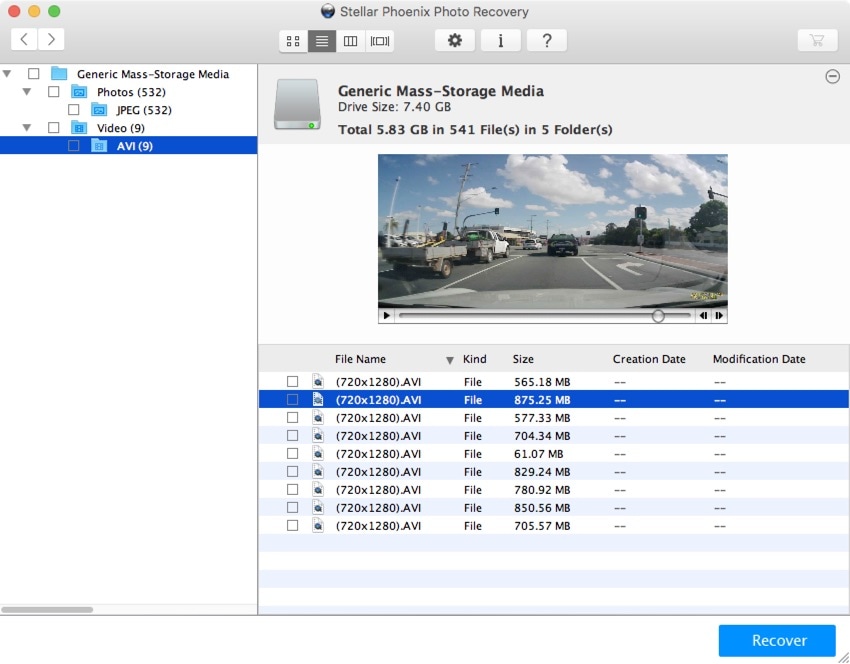The image size is (850, 664).
Task: Click the Photos folder icon
Action: pos(79,92)
